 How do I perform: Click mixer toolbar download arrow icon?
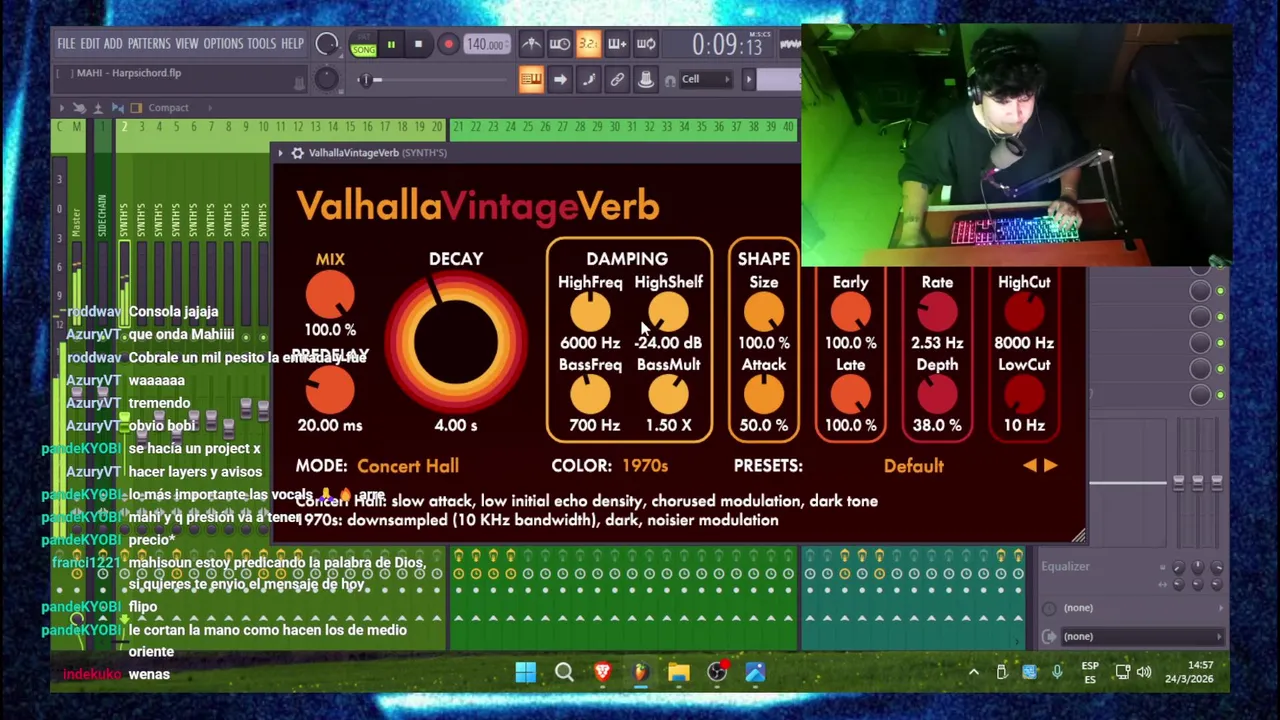point(98,107)
